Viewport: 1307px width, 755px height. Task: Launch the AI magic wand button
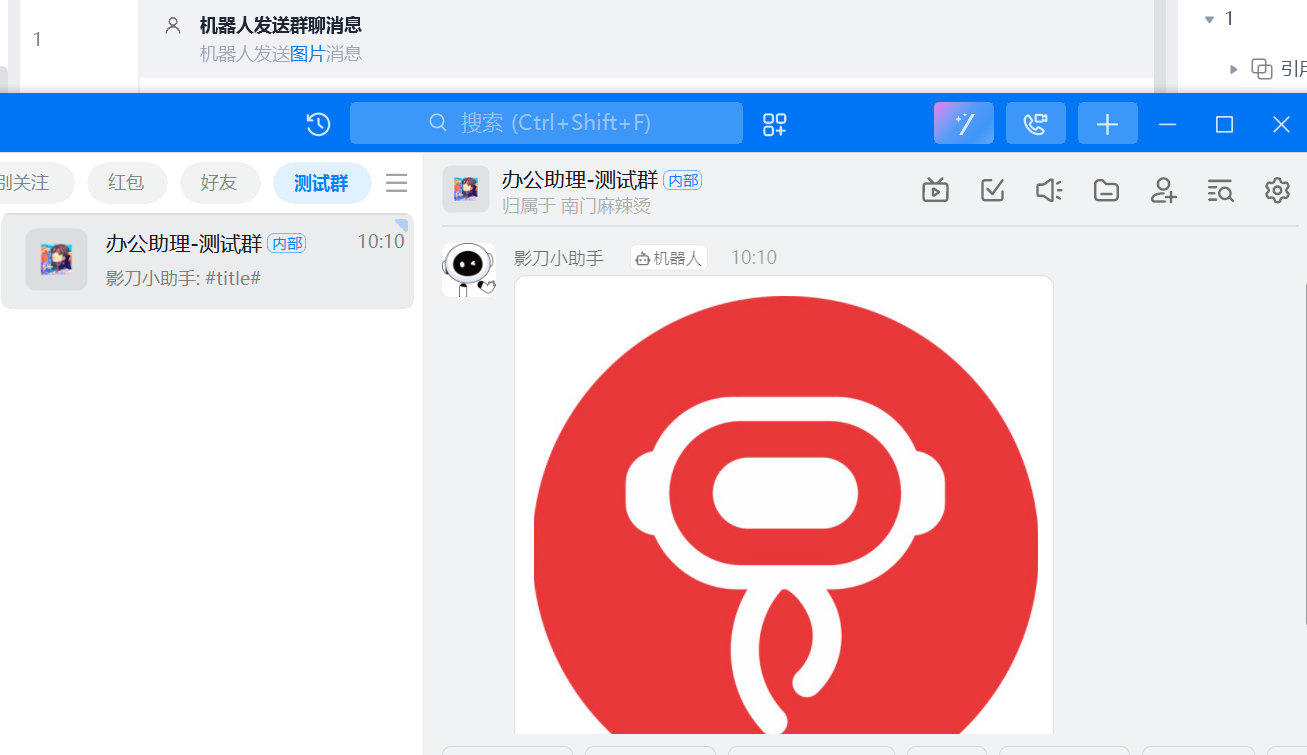[964, 123]
